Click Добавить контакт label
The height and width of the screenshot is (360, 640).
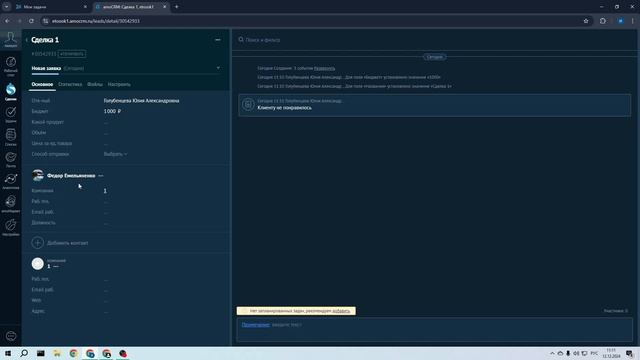tap(68, 243)
